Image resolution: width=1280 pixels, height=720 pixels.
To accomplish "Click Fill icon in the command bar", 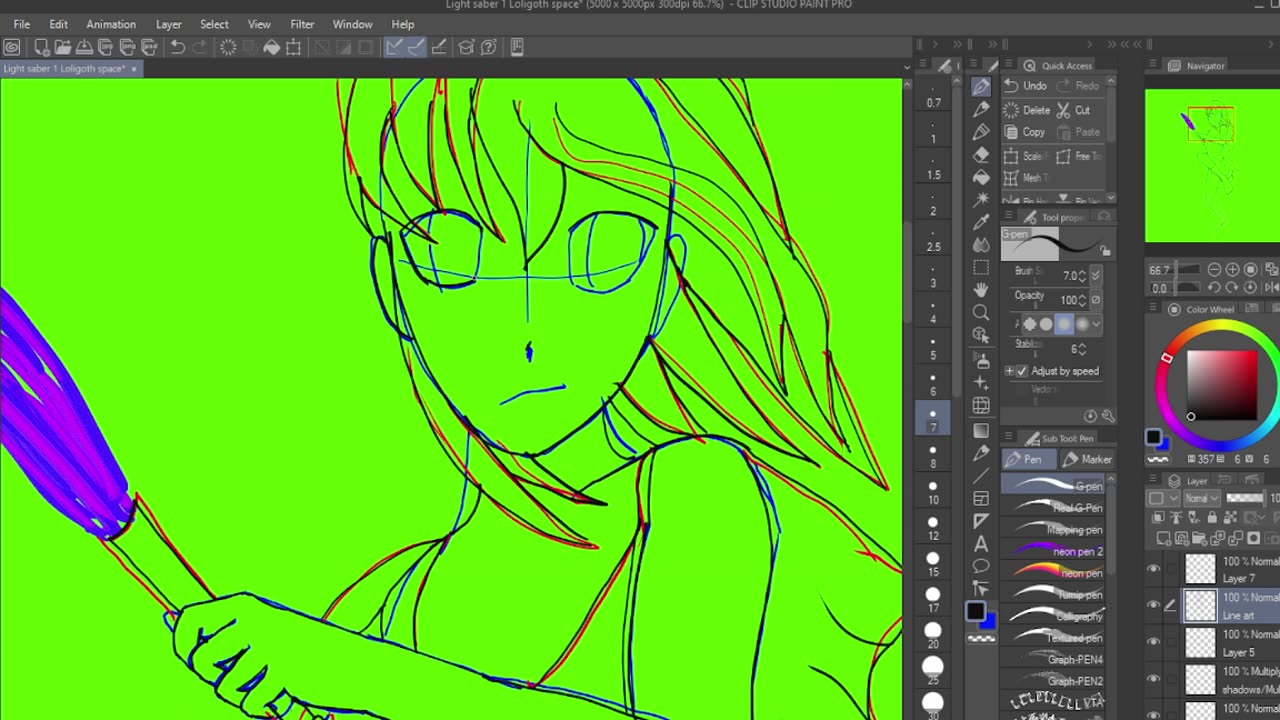I will coord(271,47).
